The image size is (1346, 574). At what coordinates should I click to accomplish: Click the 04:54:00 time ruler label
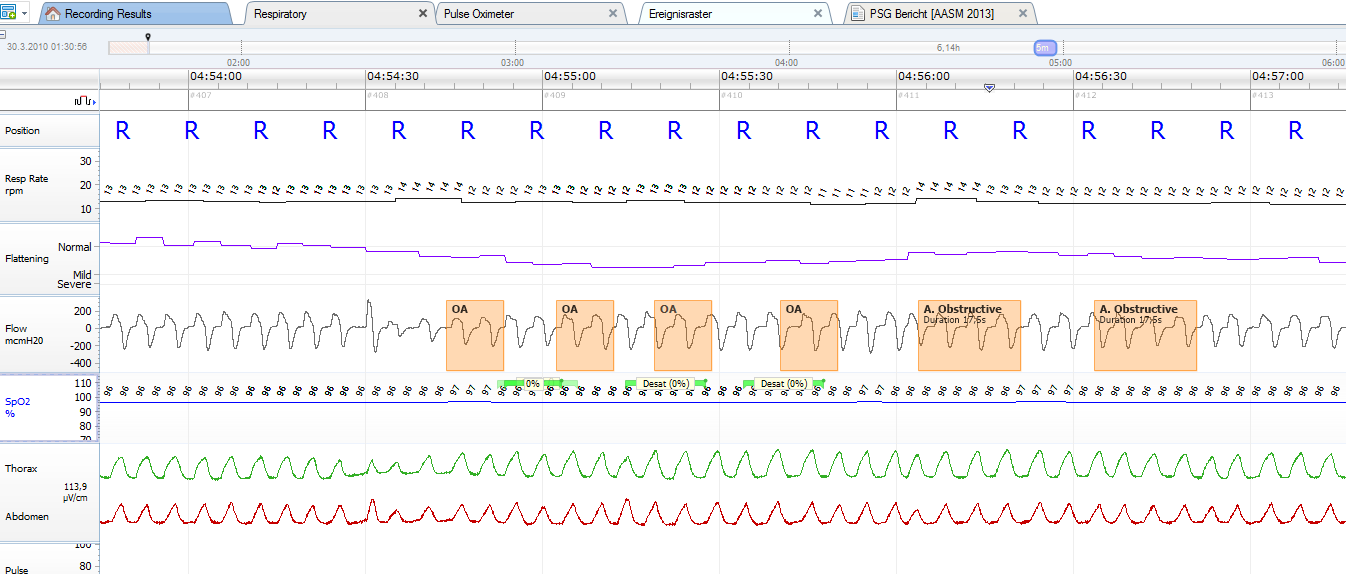(x=215, y=76)
